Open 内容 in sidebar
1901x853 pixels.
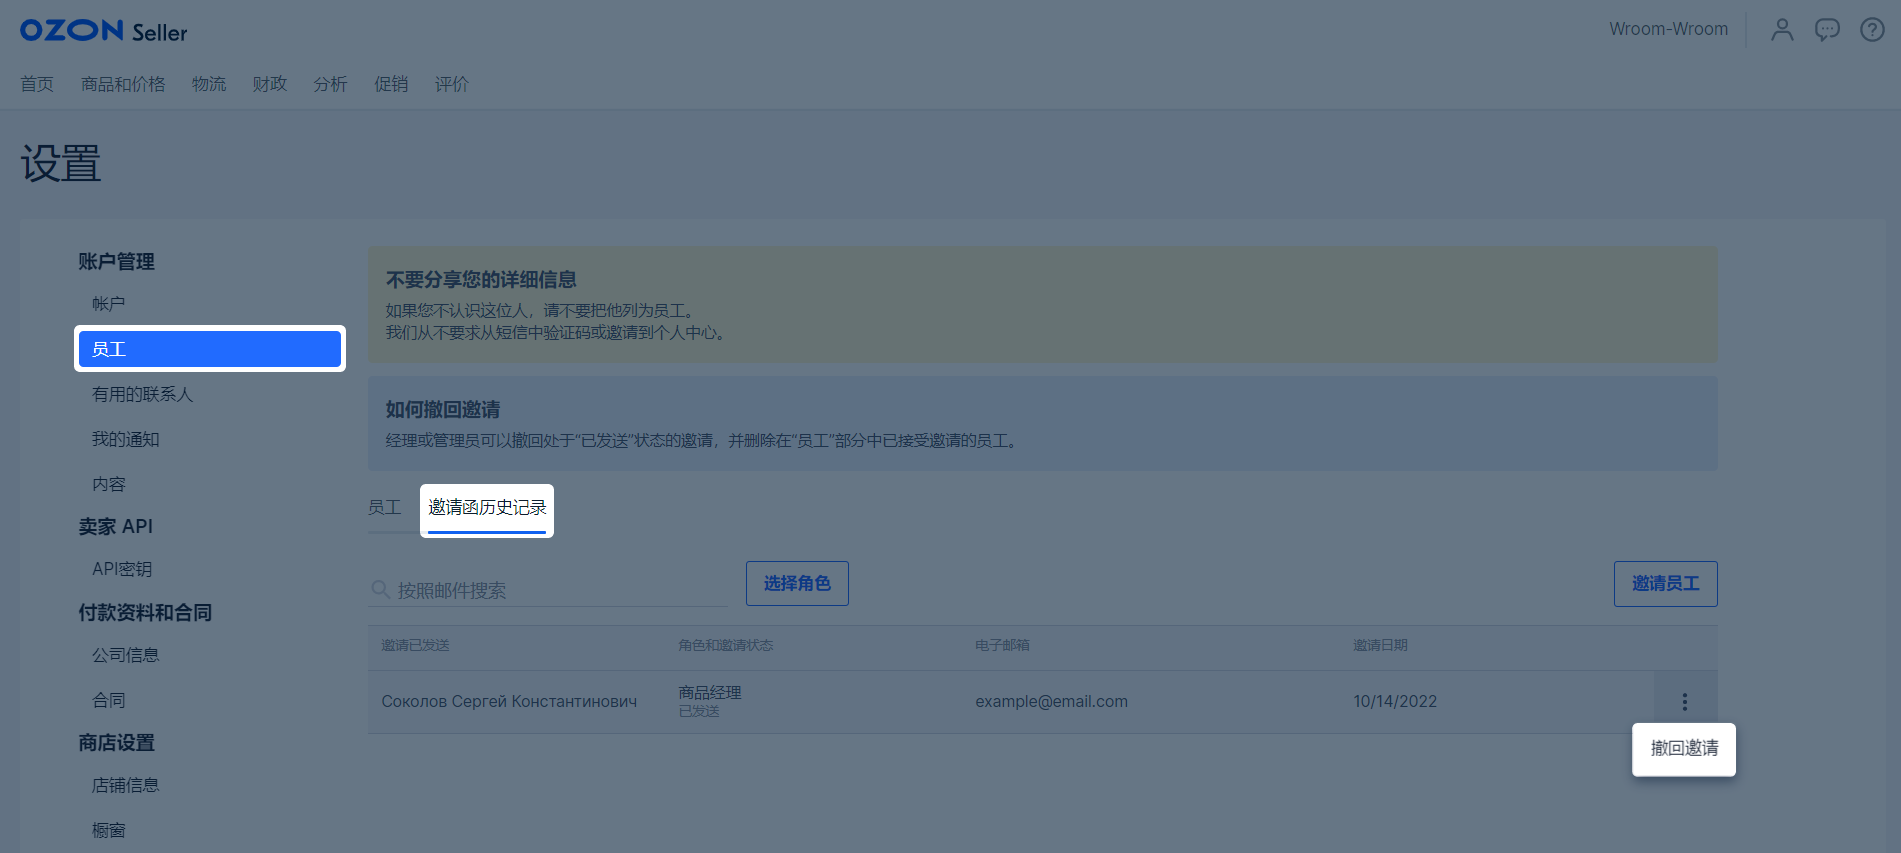(109, 485)
